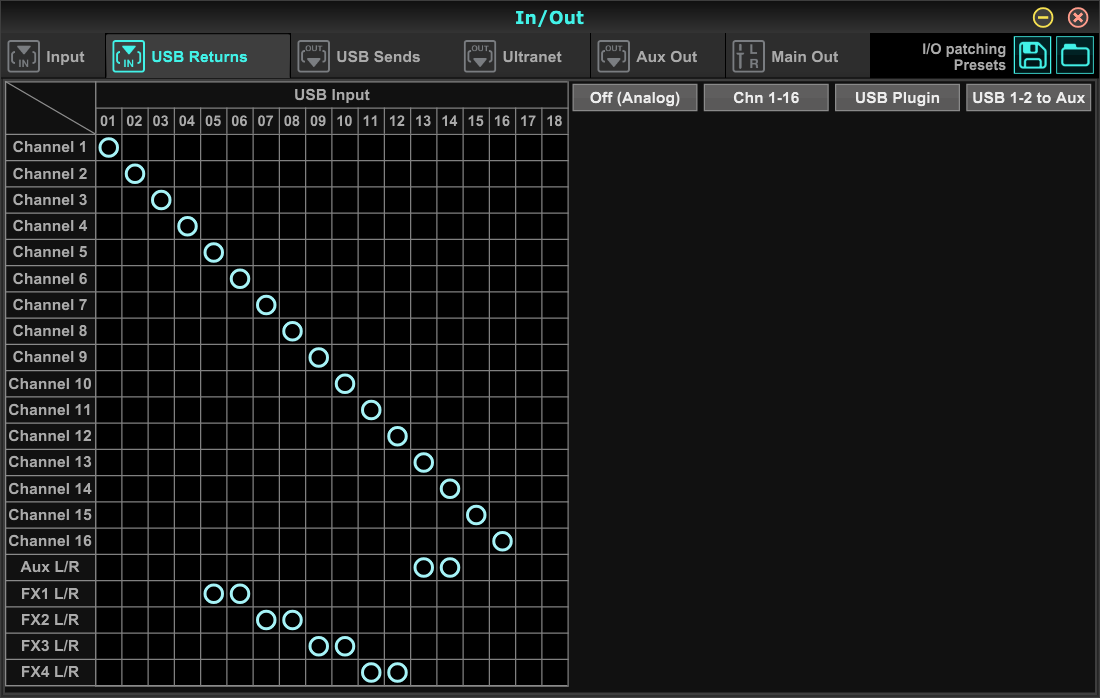Toggle Channel 16 patch on USB input 16
The image size is (1100, 698).
[502, 541]
